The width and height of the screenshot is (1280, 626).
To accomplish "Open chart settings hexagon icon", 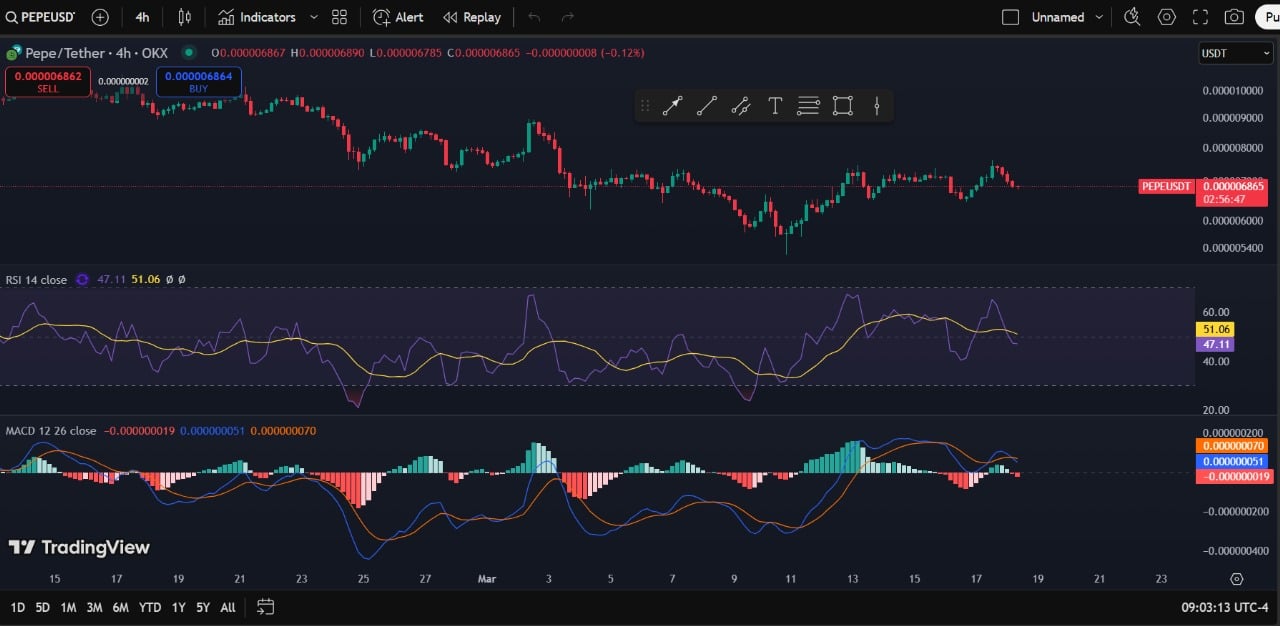I will tap(1166, 17).
